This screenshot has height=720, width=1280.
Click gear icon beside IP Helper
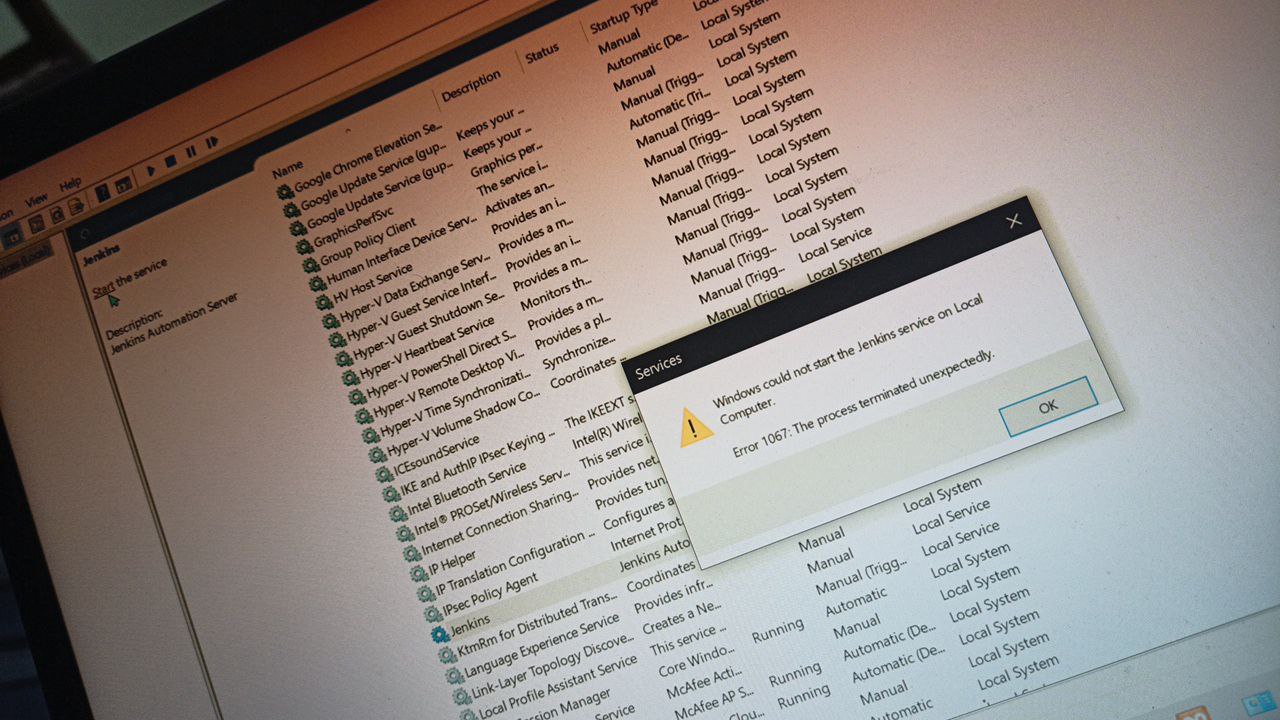coord(419,574)
